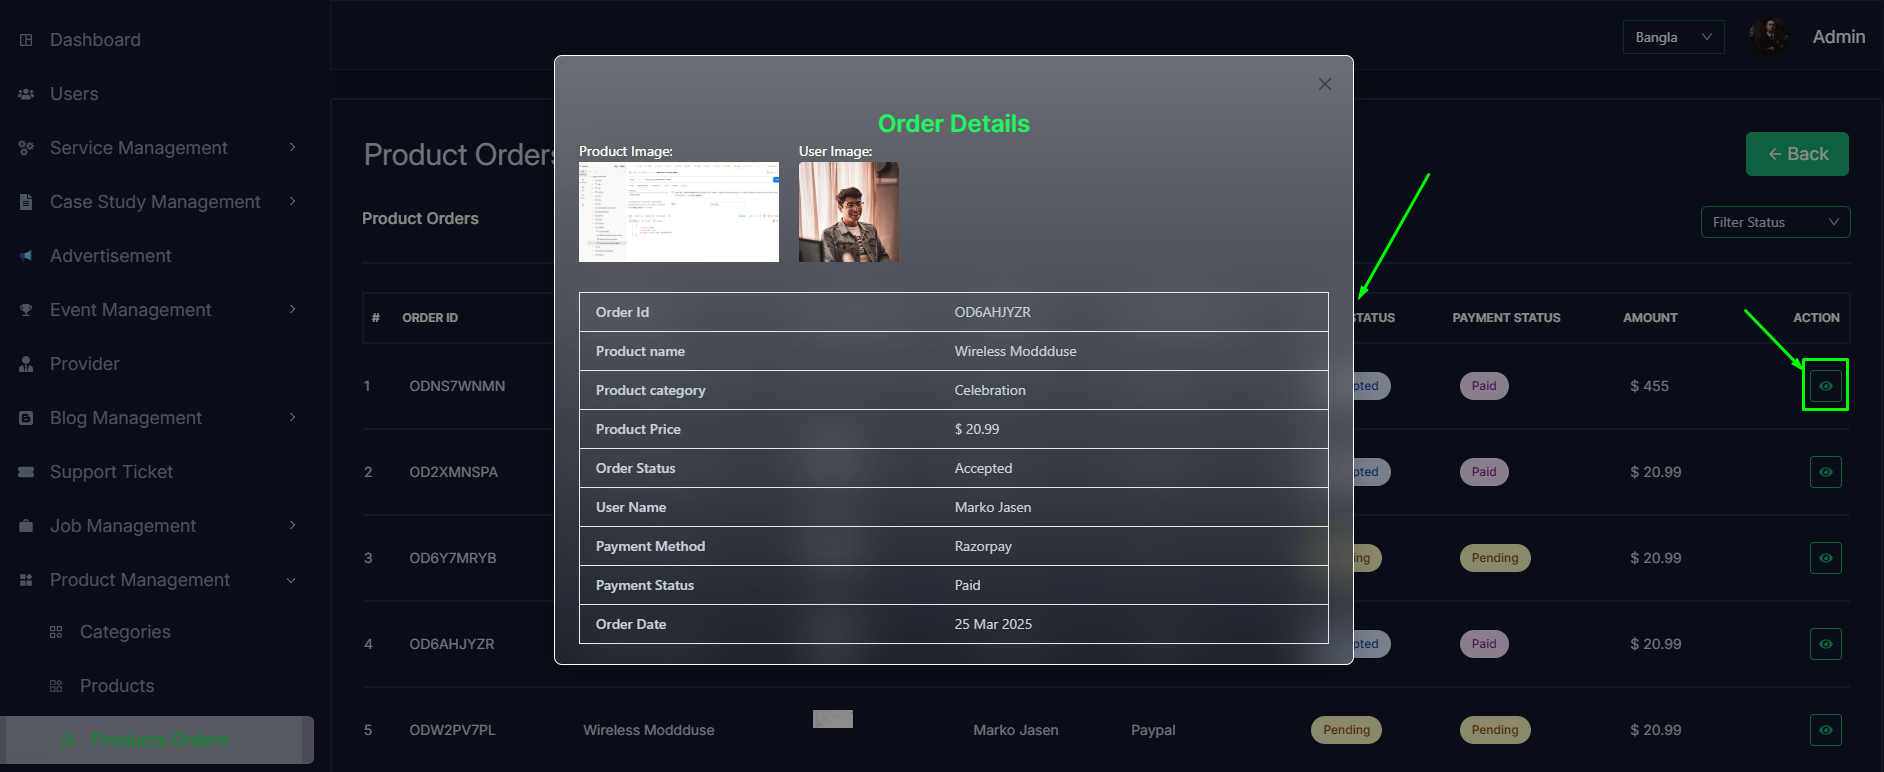View order ODW2PV7PL details eye icon
Screen dimensions: 1884x772
pos(1826,730)
